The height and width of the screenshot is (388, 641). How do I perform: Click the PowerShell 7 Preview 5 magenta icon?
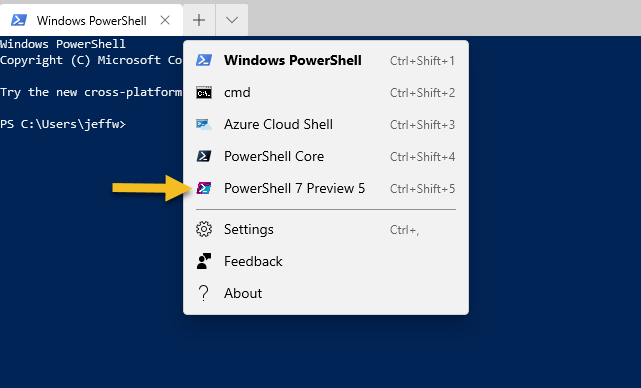[204, 188]
